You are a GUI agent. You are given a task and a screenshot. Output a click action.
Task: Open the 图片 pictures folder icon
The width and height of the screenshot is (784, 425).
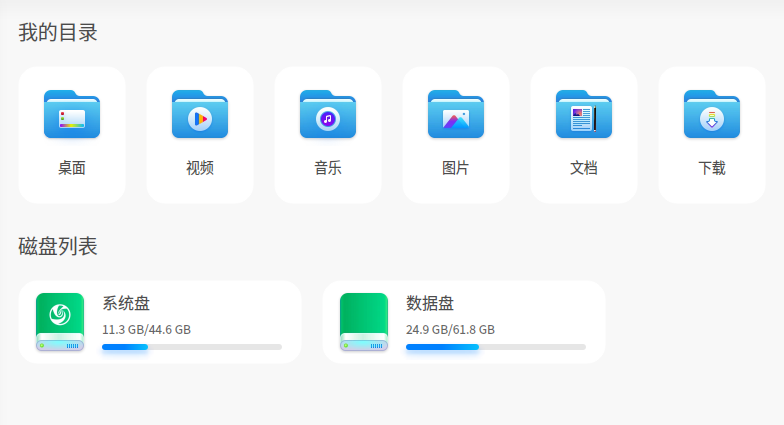tap(456, 114)
